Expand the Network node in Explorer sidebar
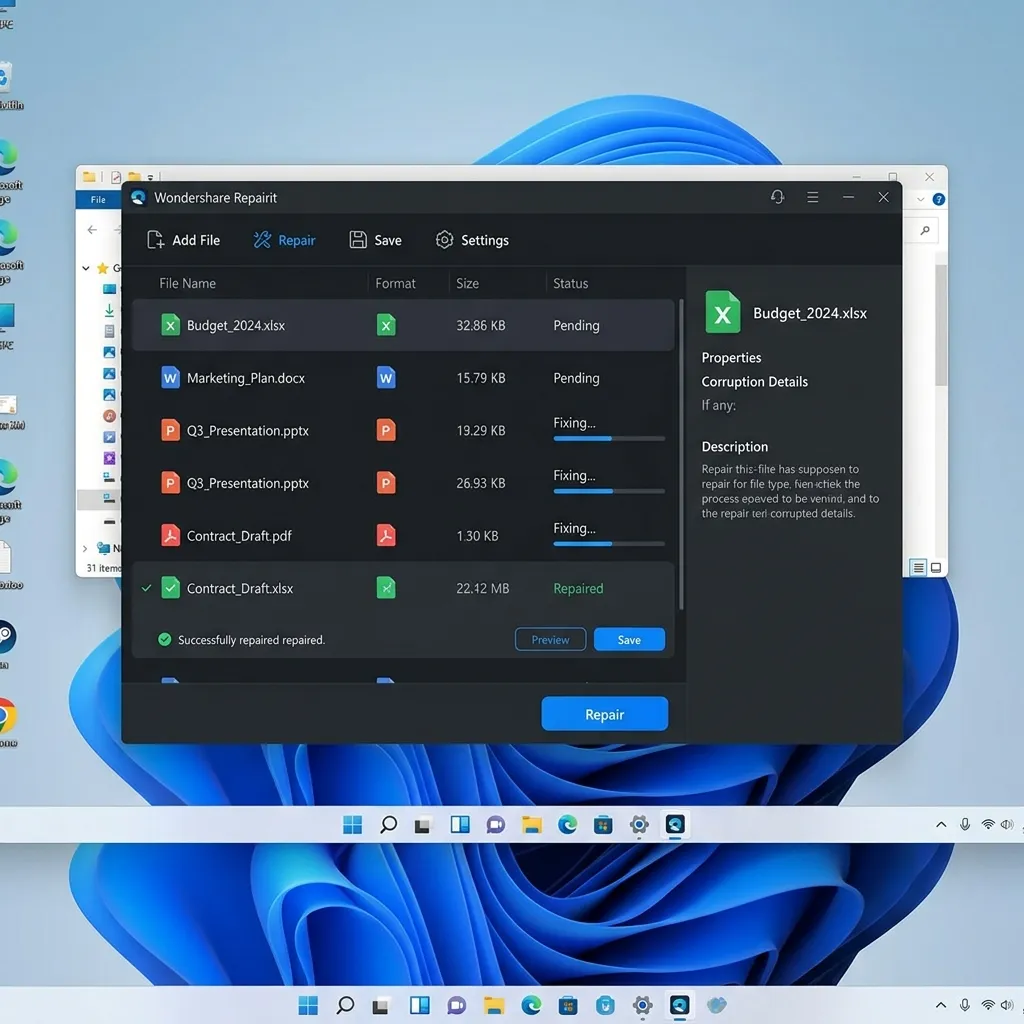The height and width of the screenshot is (1024, 1024). pyautogui.click(x=85, y=549)
